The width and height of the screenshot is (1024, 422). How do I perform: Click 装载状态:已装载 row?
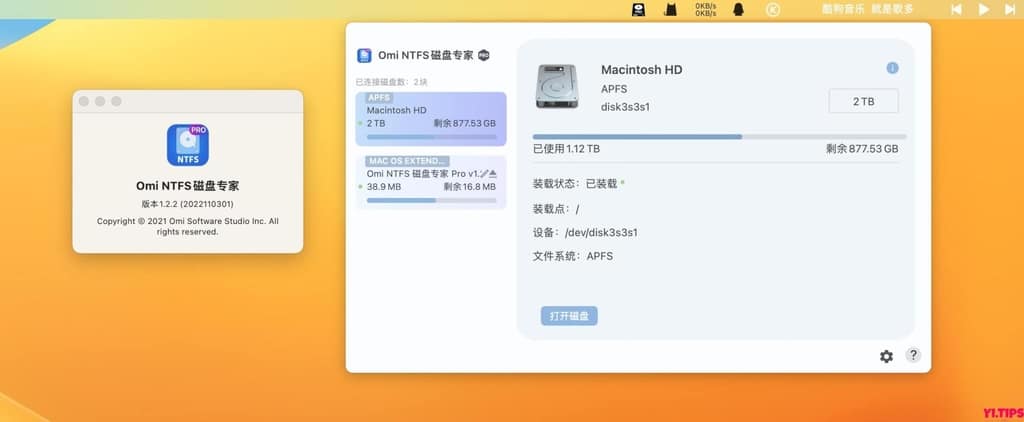pyautogui.click(x=579, y=184)
